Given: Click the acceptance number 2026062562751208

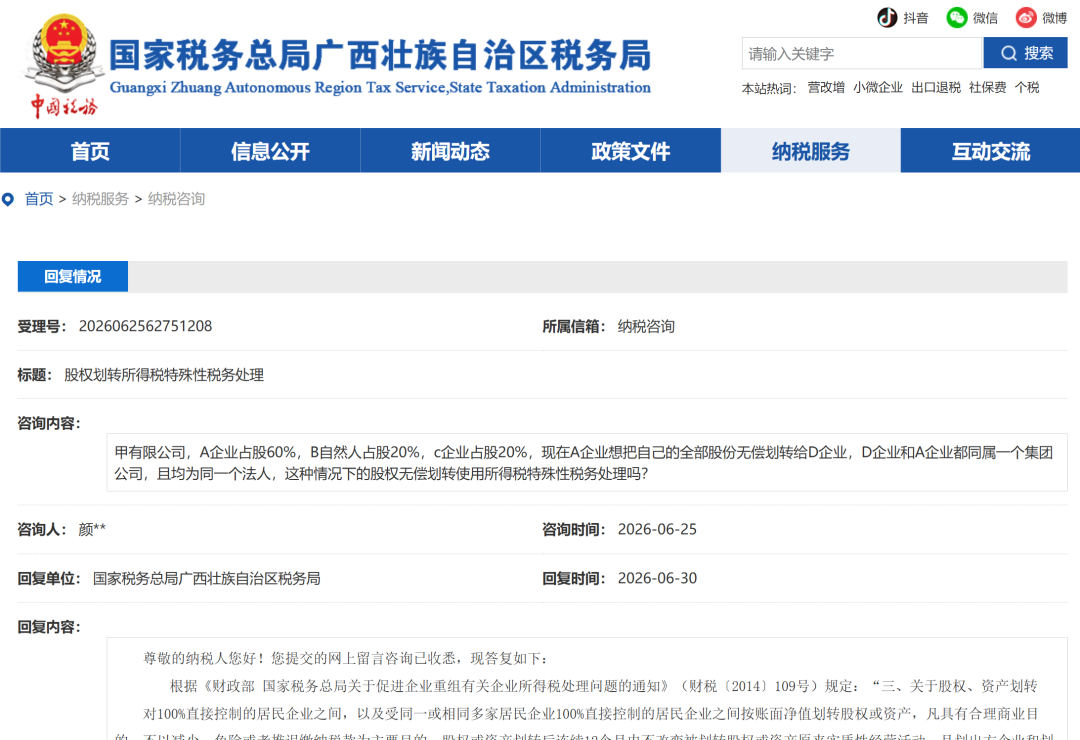Looking at the screenshot, I should pos(145,326).
